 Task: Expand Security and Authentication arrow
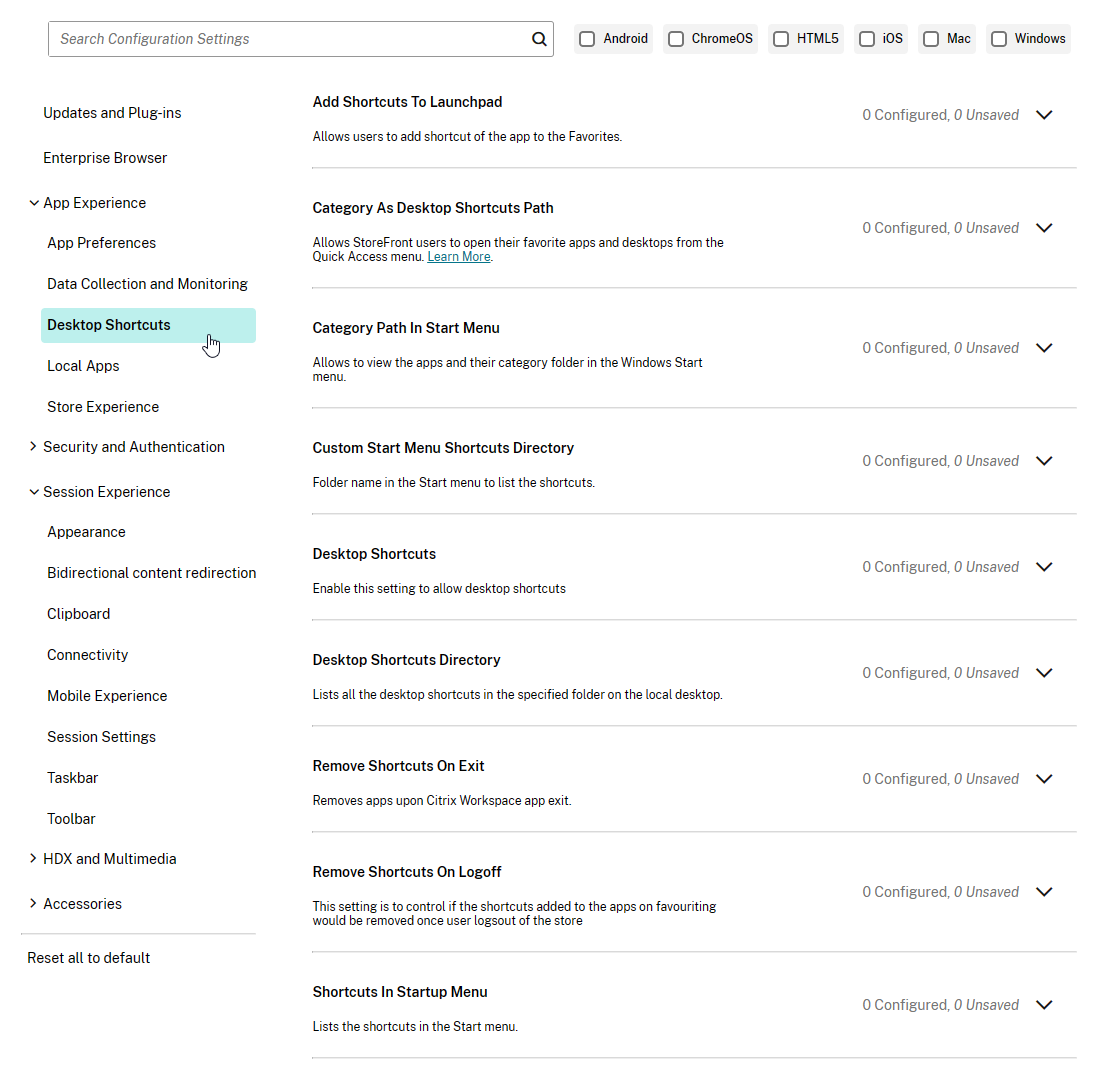33,447
